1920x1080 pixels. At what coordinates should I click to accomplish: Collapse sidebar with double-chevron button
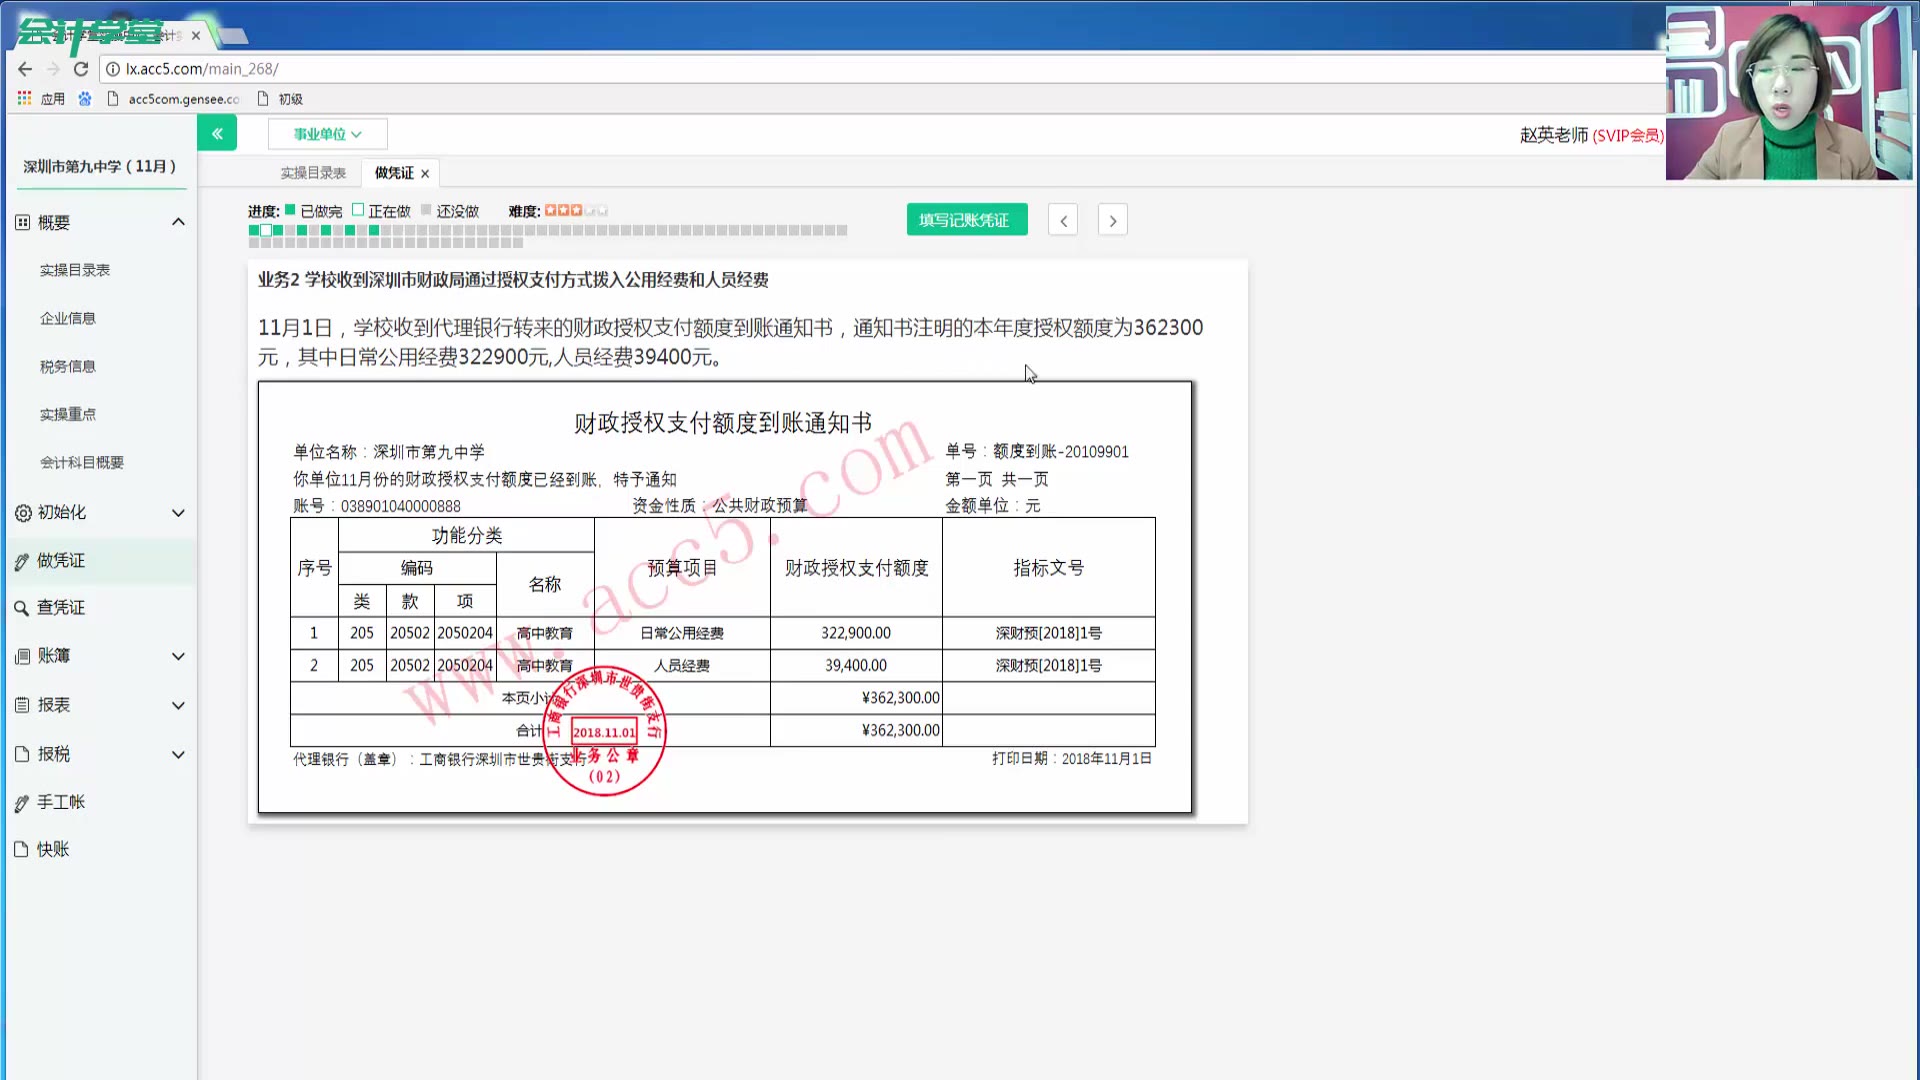pyautogui.click(x=217, y=133)
